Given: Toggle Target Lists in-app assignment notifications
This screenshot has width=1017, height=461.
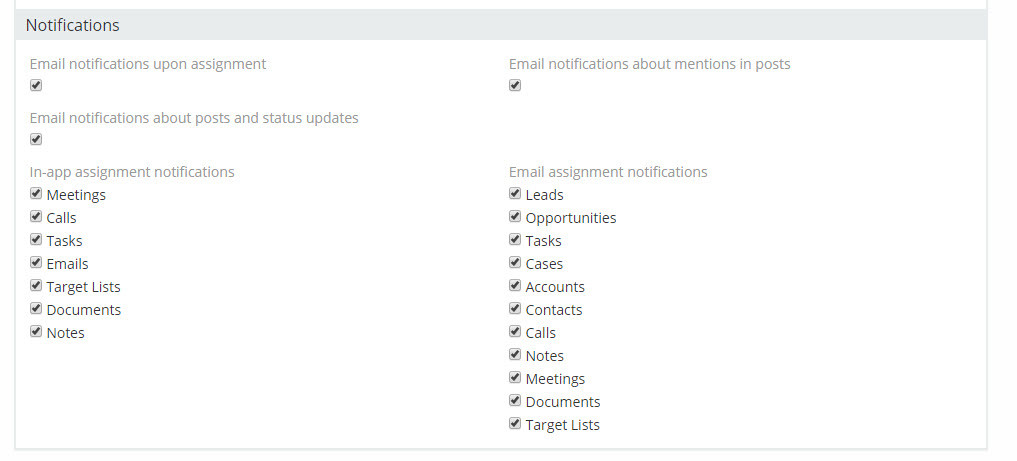Looking at the screenshot, I should (36, 286).
